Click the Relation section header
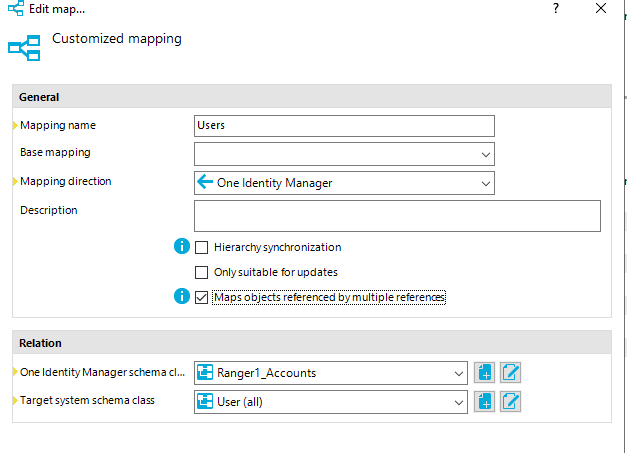The image size is (627, 453). tap(312, 343)
